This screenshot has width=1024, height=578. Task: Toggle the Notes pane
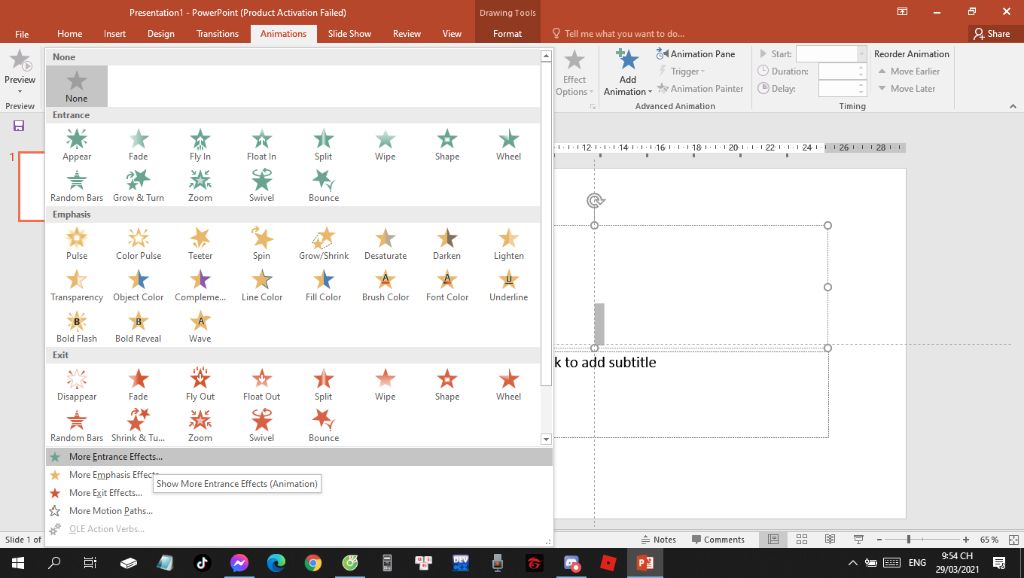point(658,539)
